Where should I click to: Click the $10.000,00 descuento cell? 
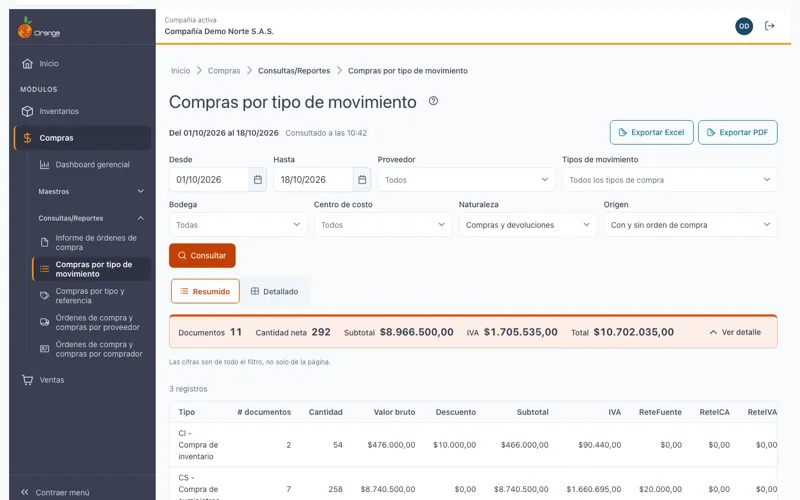pos(455,445)
